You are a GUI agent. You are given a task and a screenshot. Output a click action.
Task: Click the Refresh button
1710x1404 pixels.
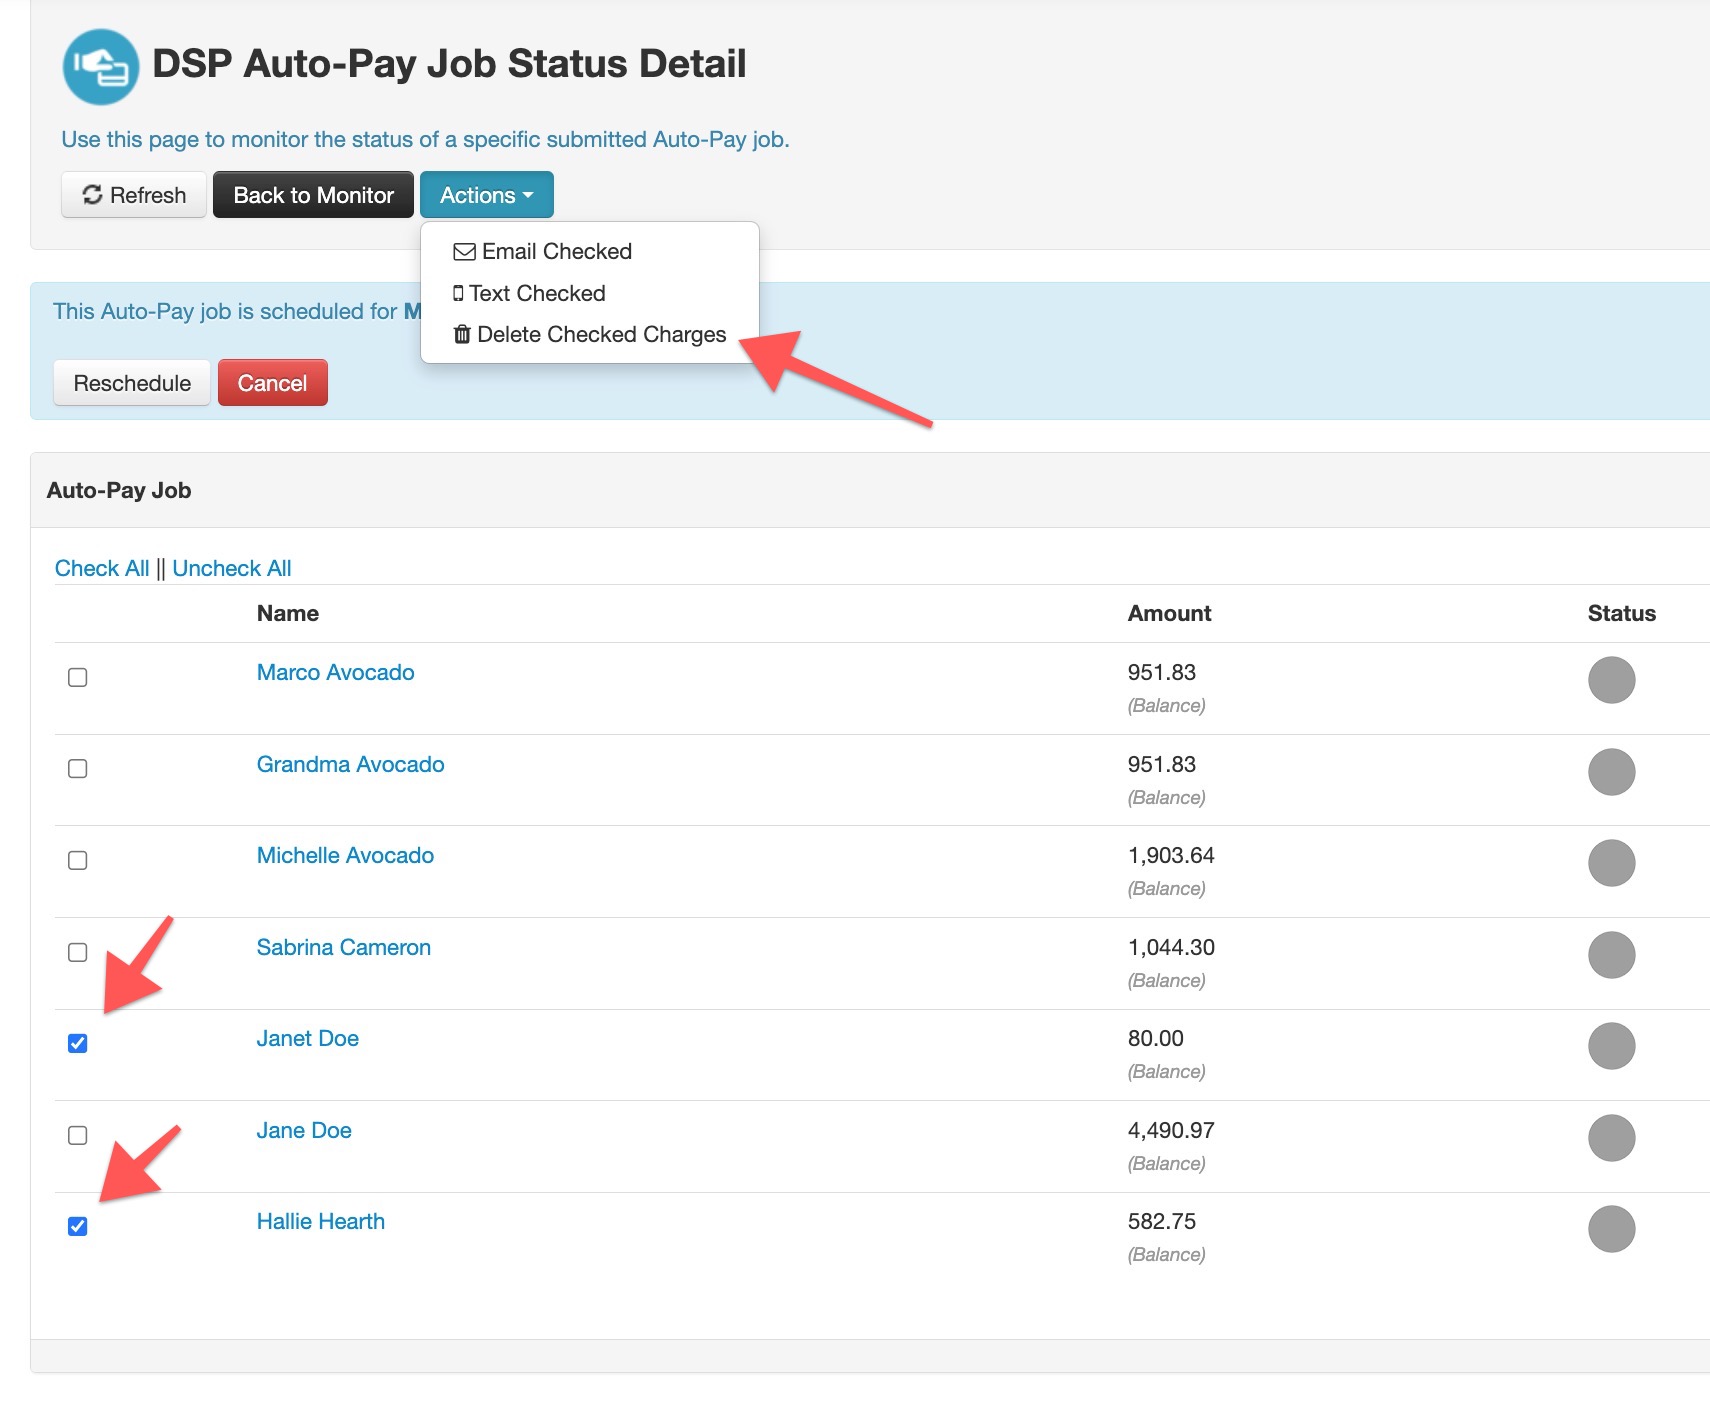(134, 195)
